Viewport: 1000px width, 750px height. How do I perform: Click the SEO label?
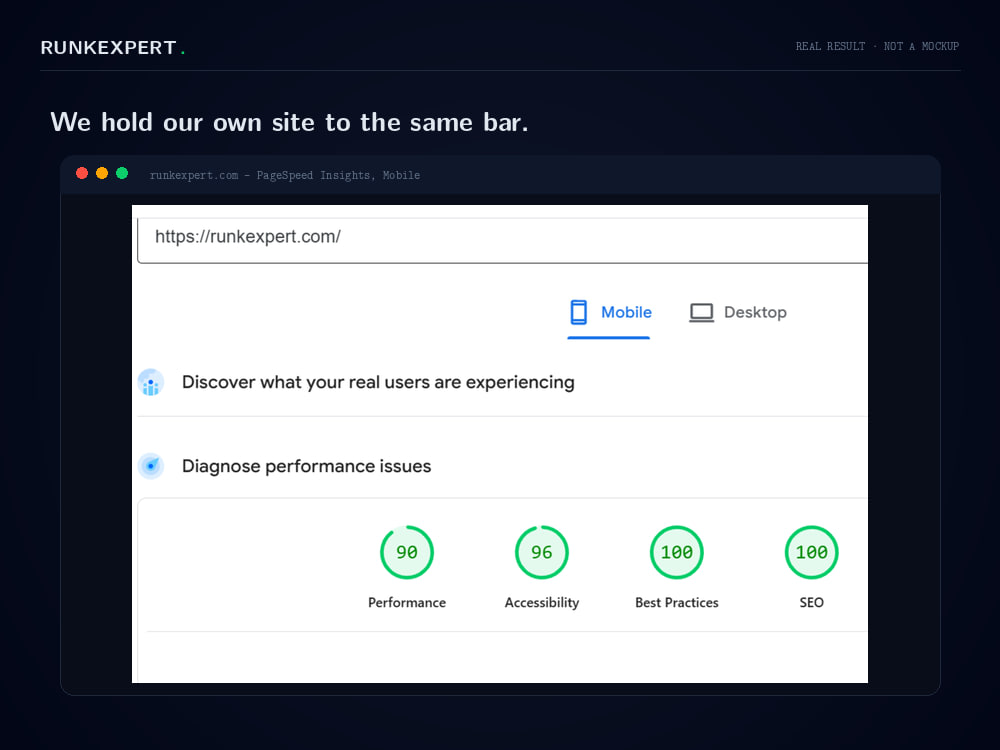811,603
